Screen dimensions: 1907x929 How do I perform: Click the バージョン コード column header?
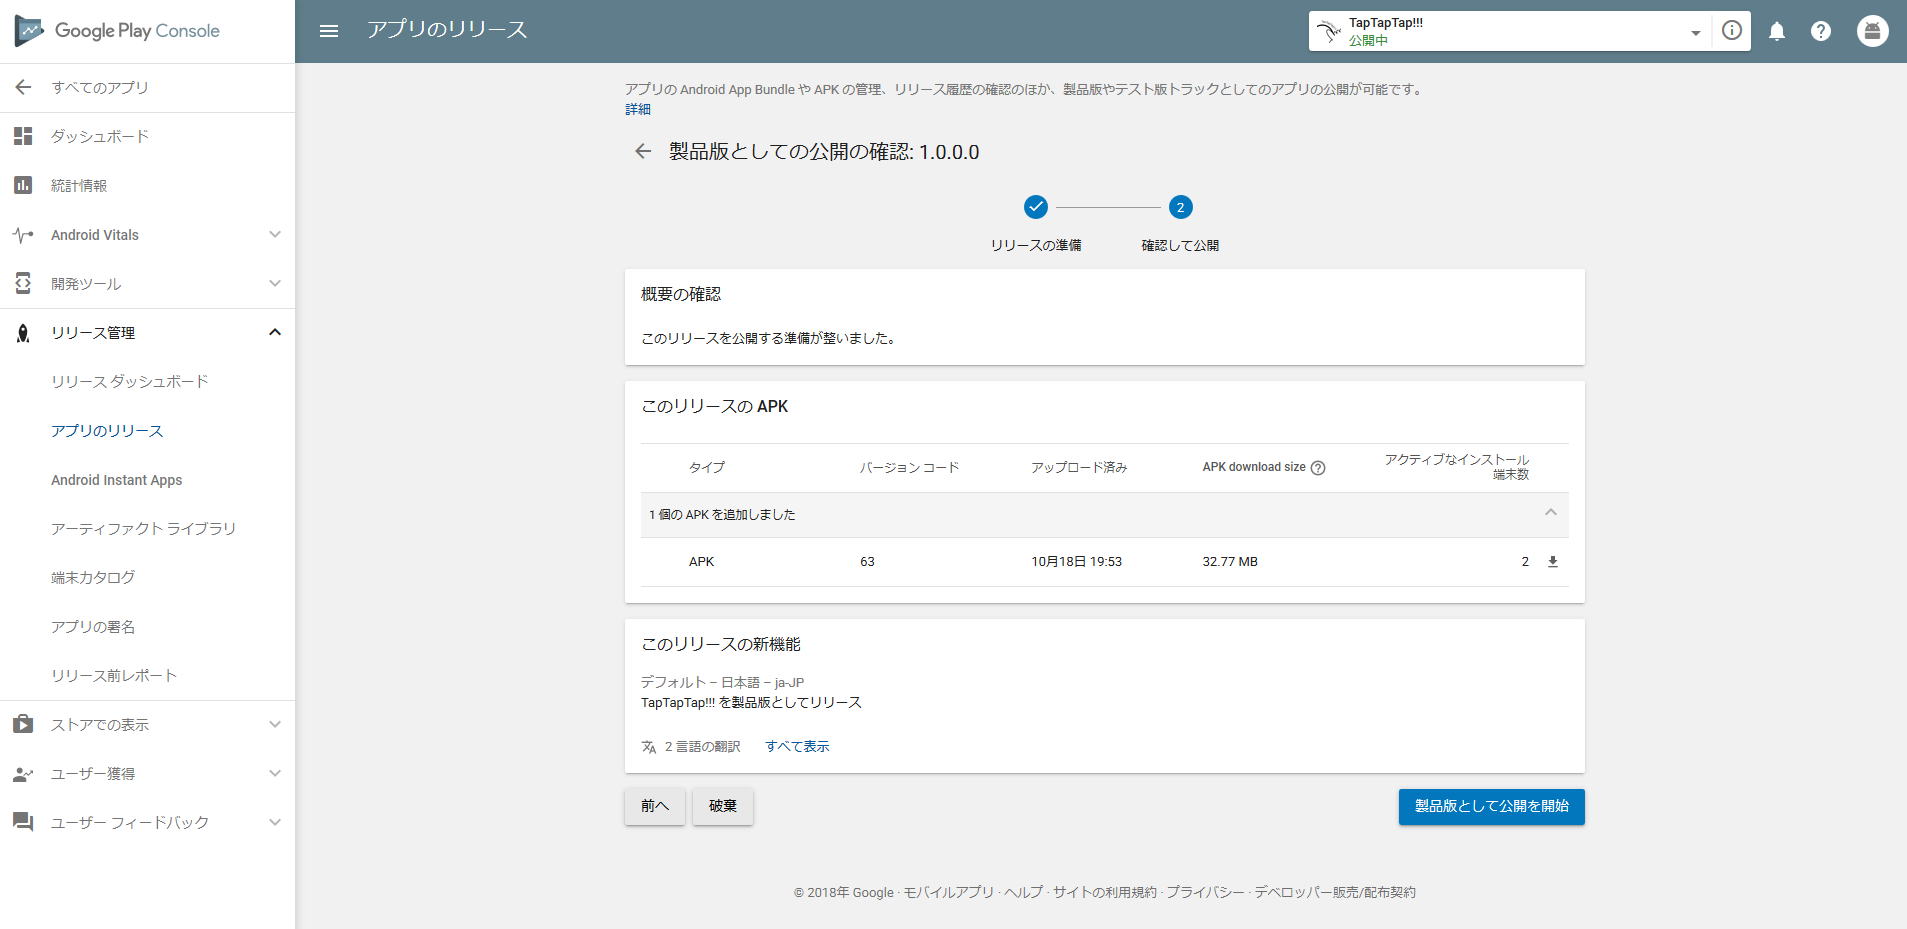[x=909, y=468]
